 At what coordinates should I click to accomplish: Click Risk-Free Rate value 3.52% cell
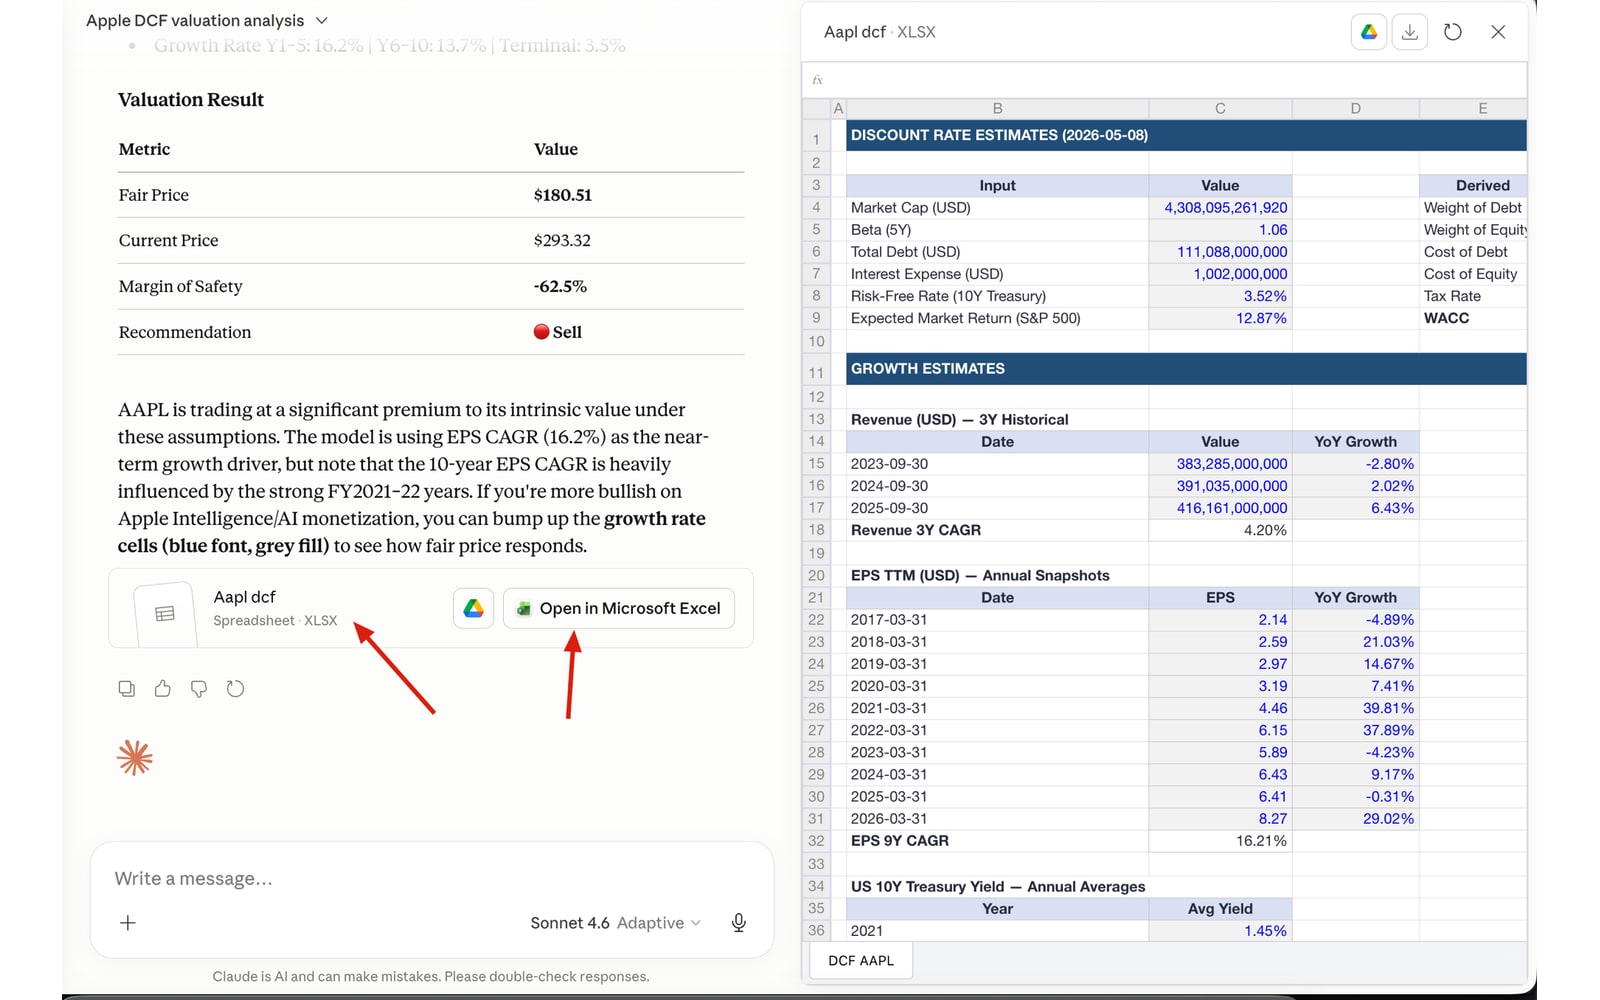[x=1220, y=296]
